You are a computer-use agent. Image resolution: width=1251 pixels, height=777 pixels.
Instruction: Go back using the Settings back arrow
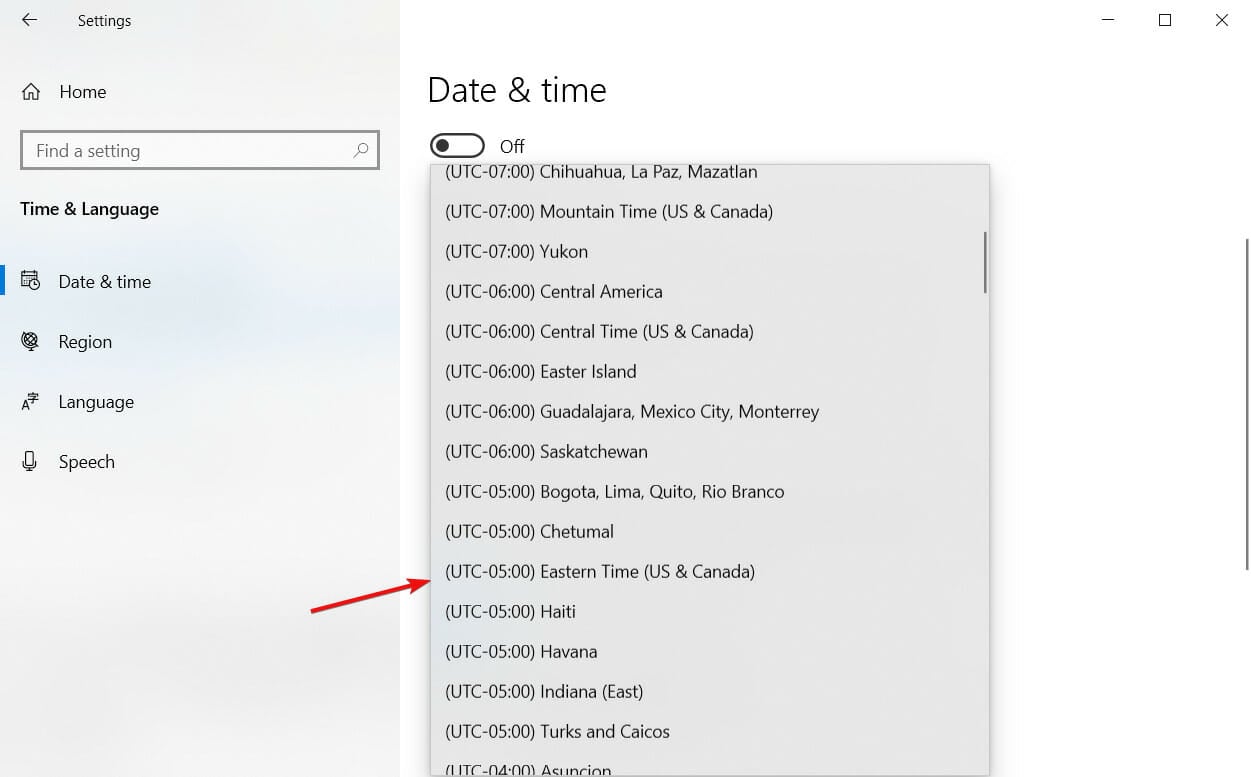click(x=29, y=20)
